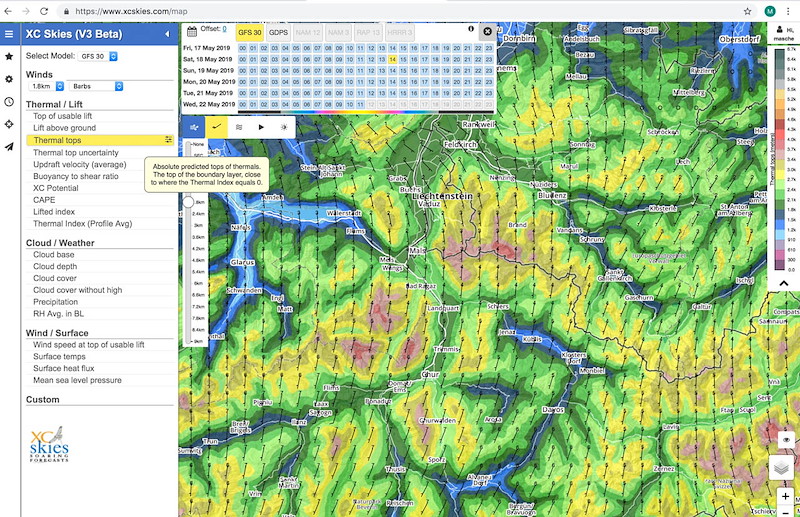Select Top of usable lift layer

tap(63, 116)
